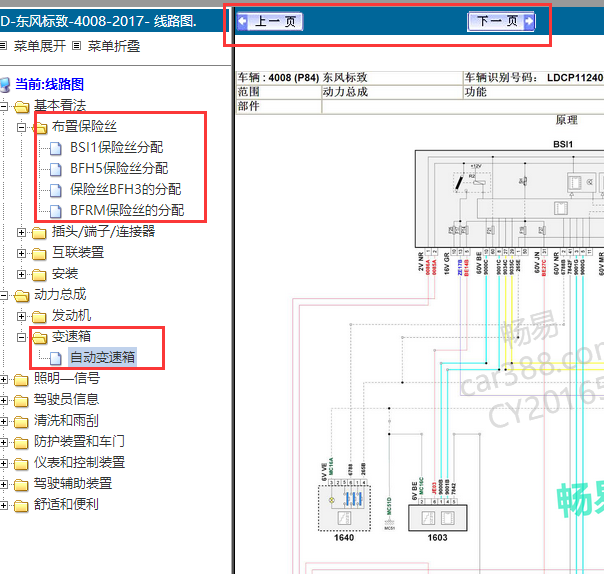Expand the 防护装置和车门 folder
604x574 pixels.
(x=3, y=442)
